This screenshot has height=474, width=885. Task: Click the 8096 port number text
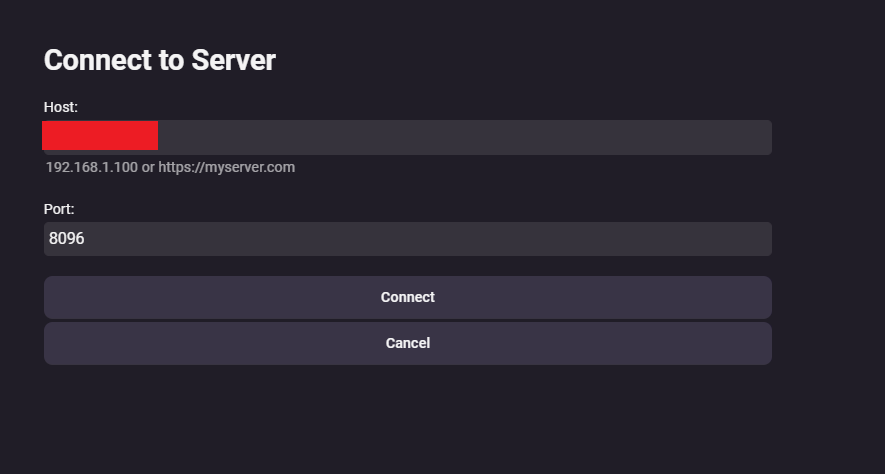click(66, 239)
